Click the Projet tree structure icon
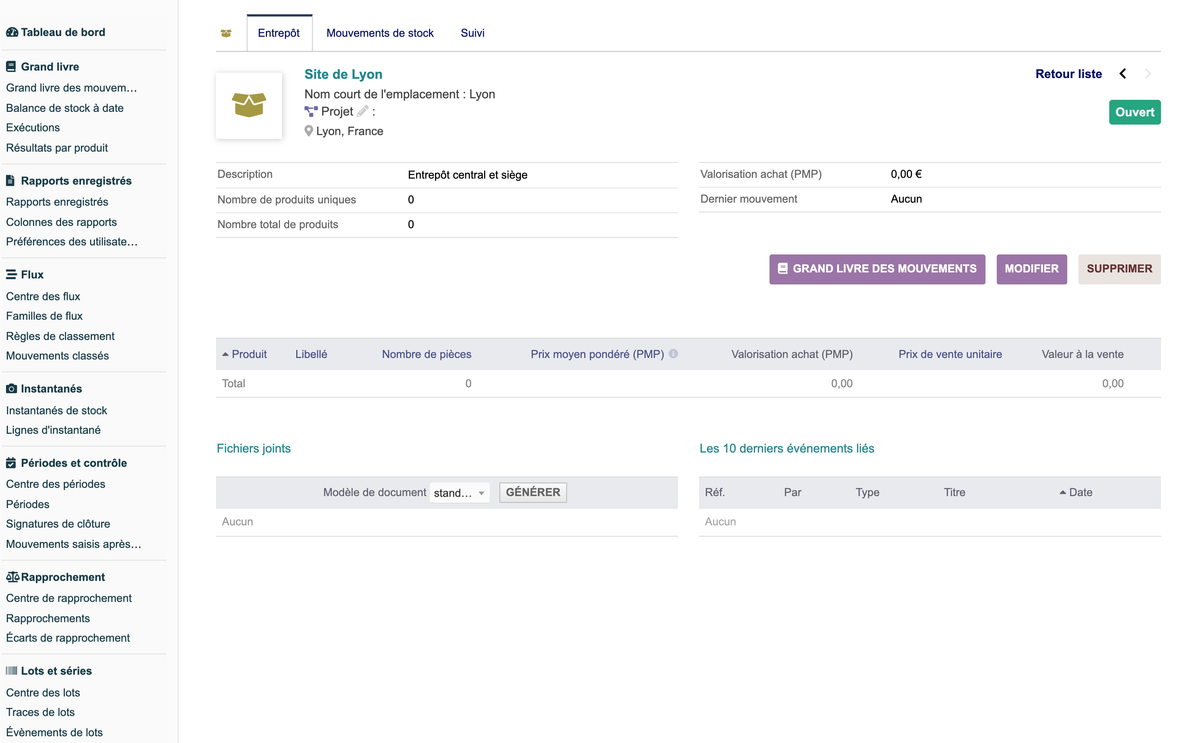This screenshot has width=1200, height=743. (x=311, y=112)
